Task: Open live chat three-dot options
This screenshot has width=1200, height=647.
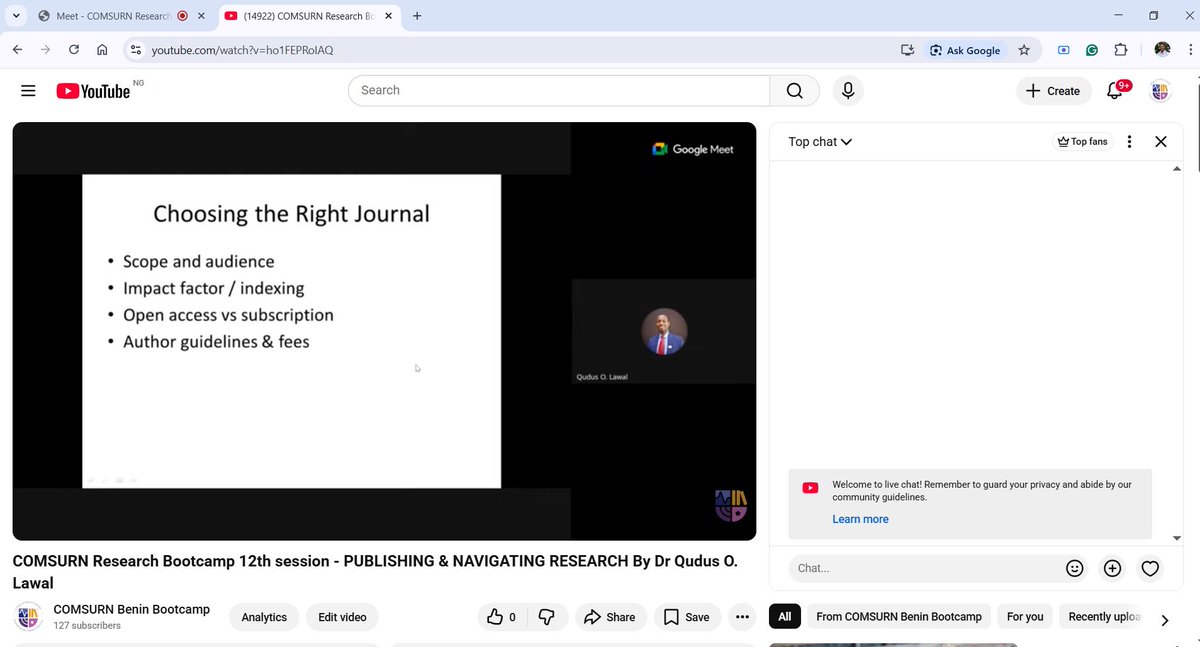Action: [1130, 142]
